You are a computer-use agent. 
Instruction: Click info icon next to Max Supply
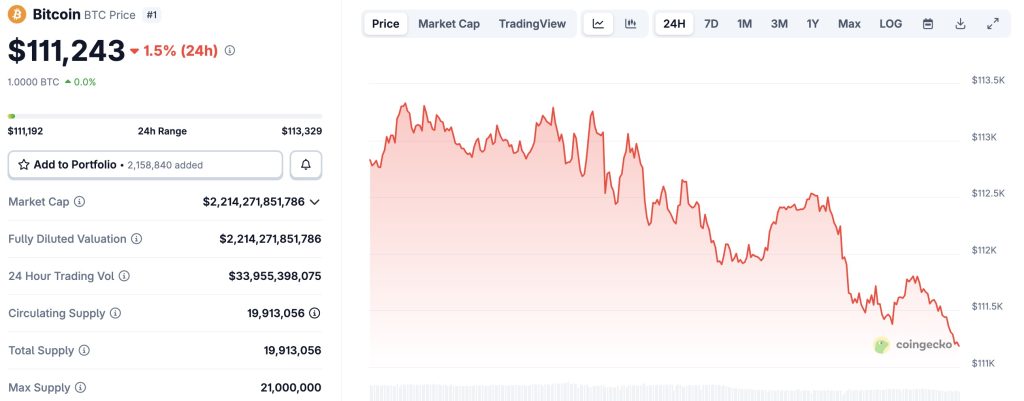pyautogui.click(x=80, y=387)
